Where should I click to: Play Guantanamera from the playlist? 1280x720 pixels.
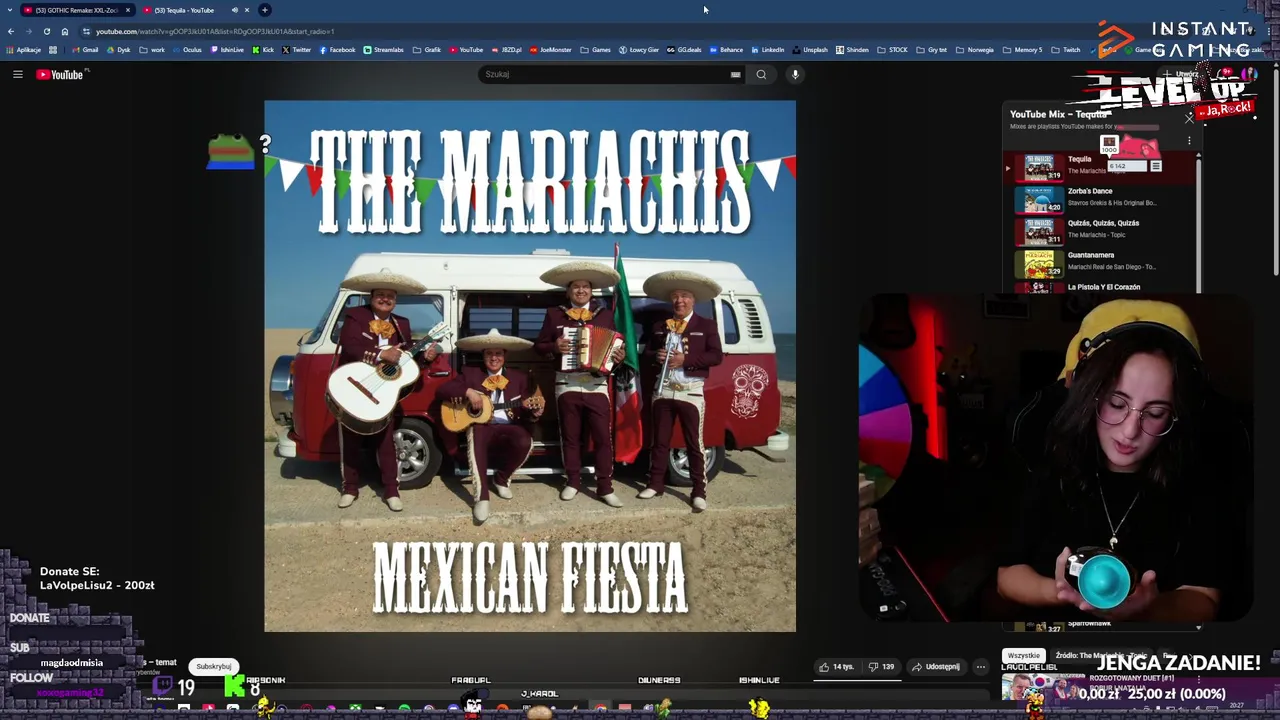tap(1100, 262)
